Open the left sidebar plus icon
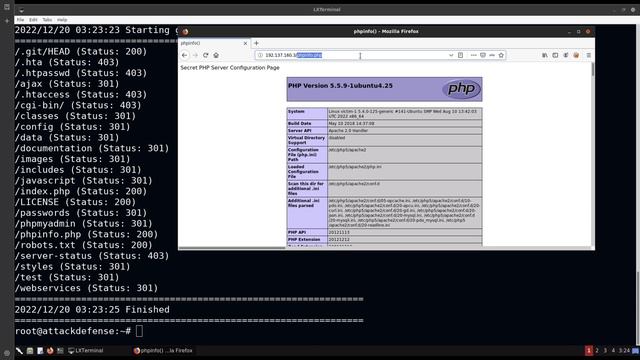 pyautogui.click(x=7, y=20)
